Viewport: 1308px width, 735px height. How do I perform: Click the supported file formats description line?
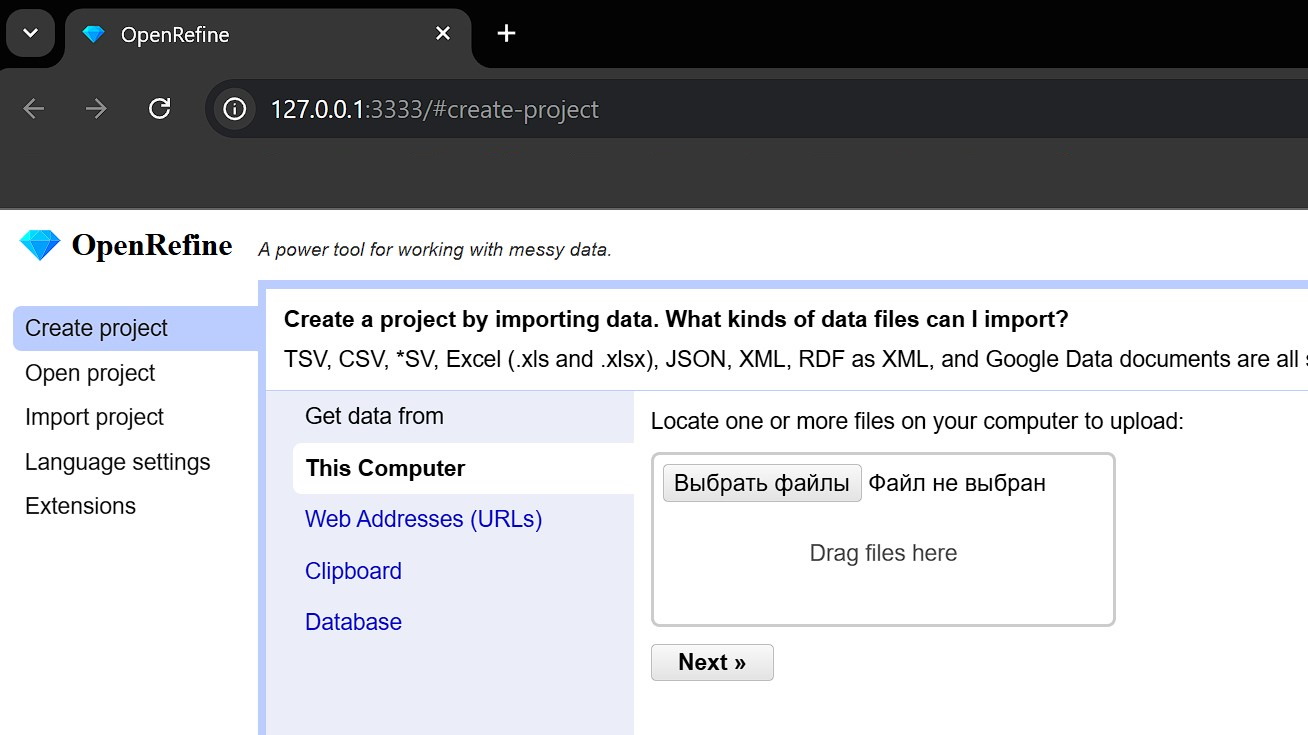796,359
